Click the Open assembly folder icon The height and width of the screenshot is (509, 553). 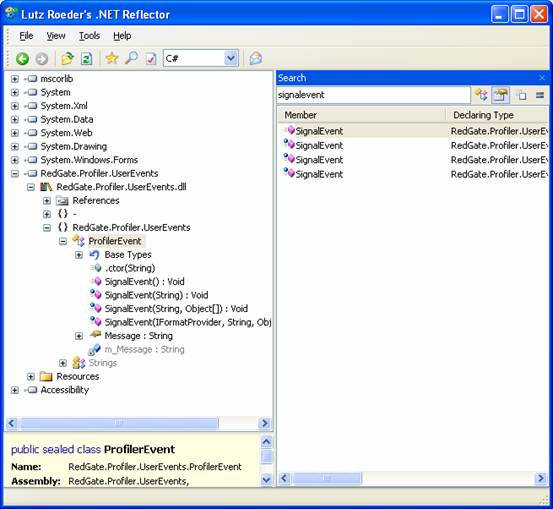coord(67,58)
